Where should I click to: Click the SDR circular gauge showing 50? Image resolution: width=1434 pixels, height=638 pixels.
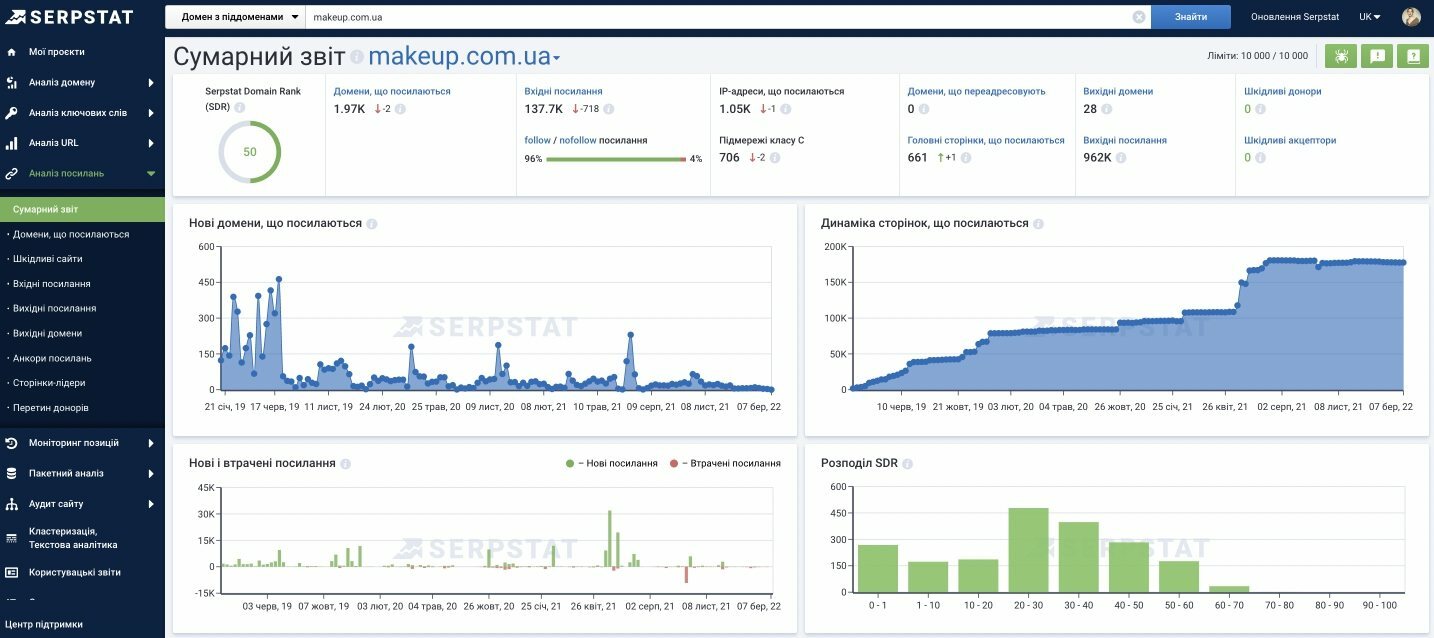pyautogui.click(x=250, y=152)
